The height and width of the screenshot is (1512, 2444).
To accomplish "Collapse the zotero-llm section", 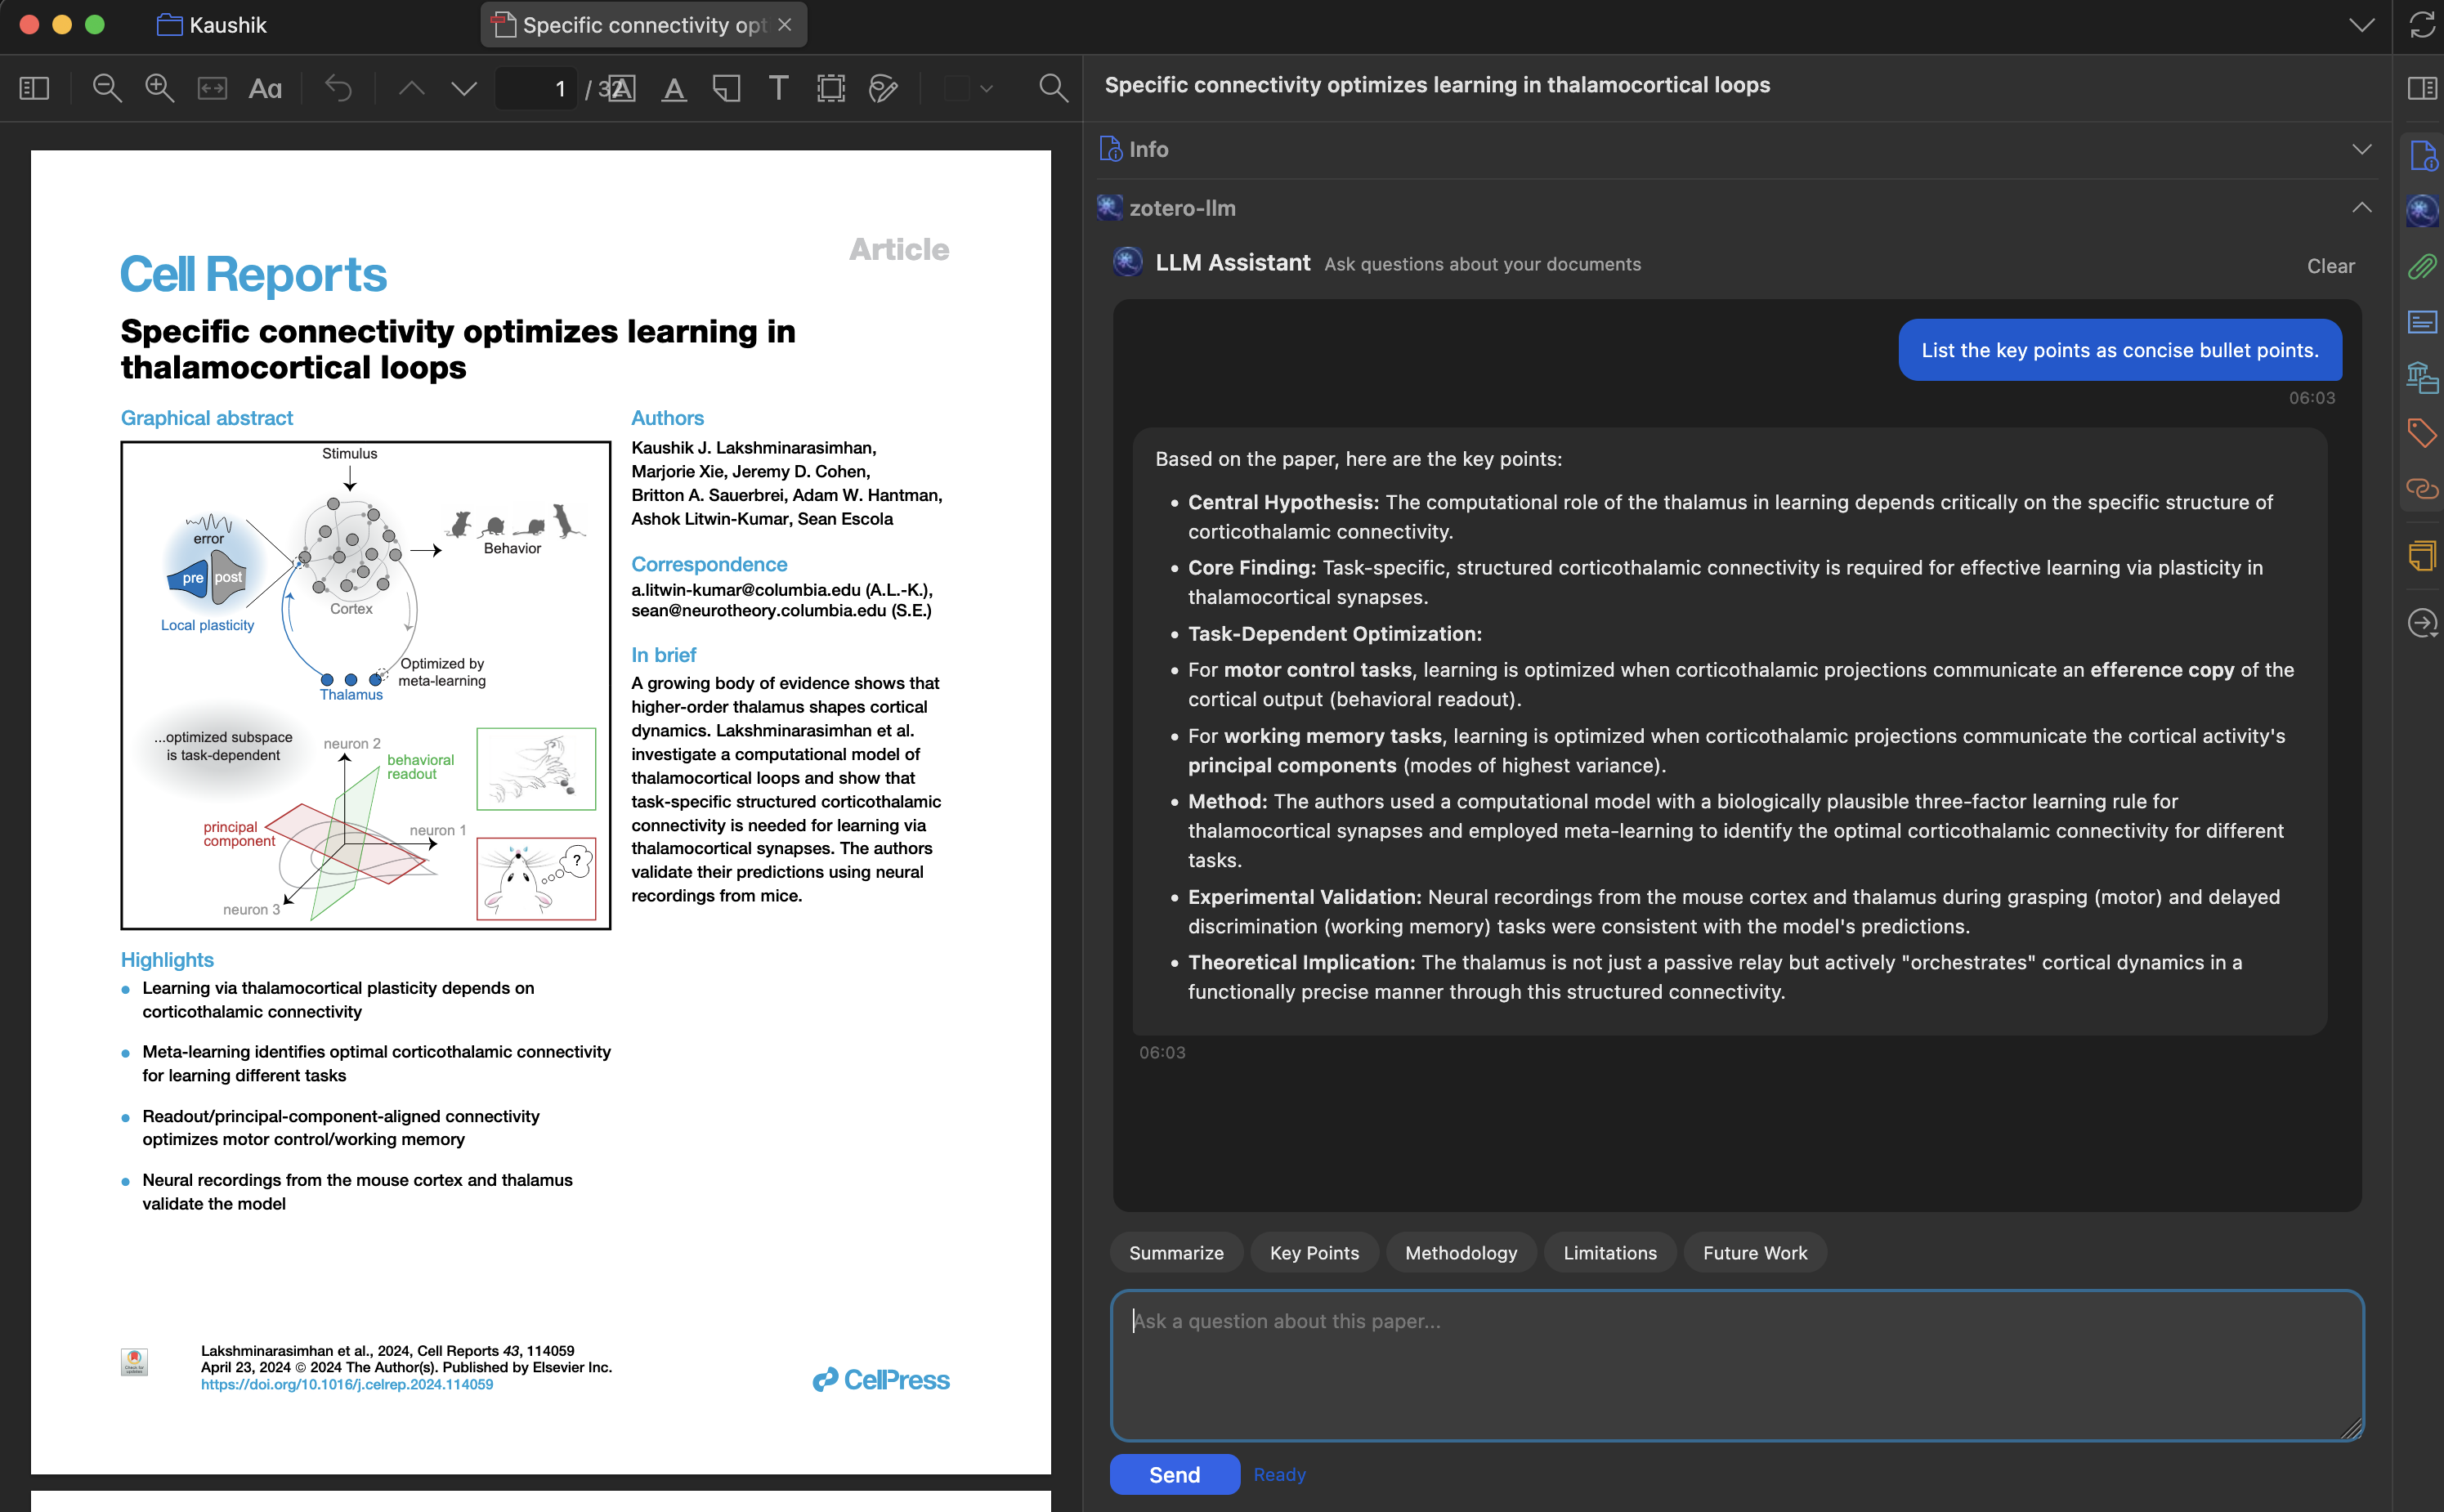I will pyautogui.click(x=2361, y=208).
